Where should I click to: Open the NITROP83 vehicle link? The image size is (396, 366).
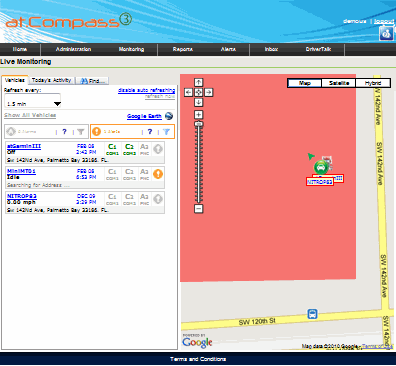22,196
